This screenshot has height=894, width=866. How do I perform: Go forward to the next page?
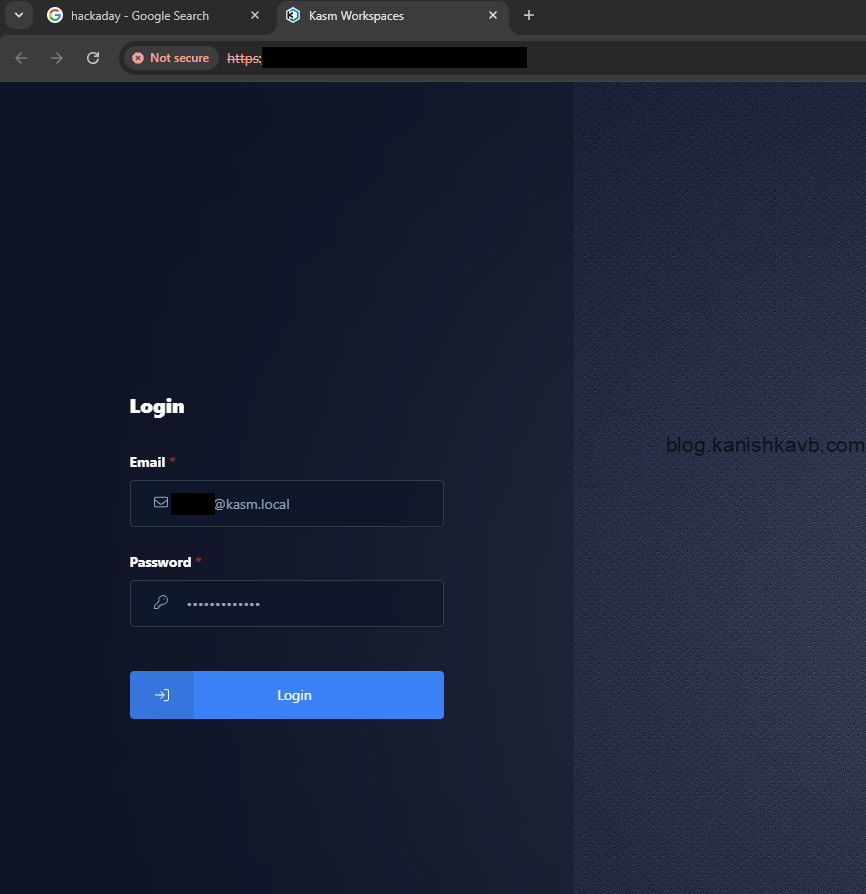point(57,58)
